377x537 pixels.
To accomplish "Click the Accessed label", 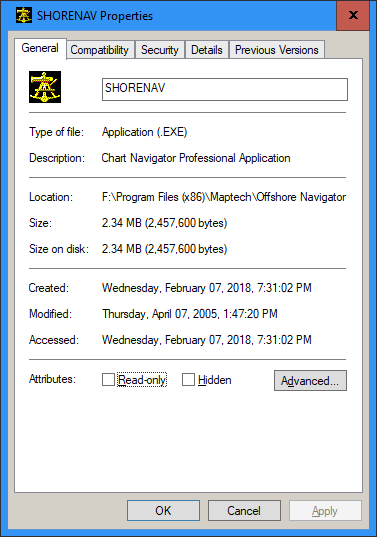I will 54,340.
